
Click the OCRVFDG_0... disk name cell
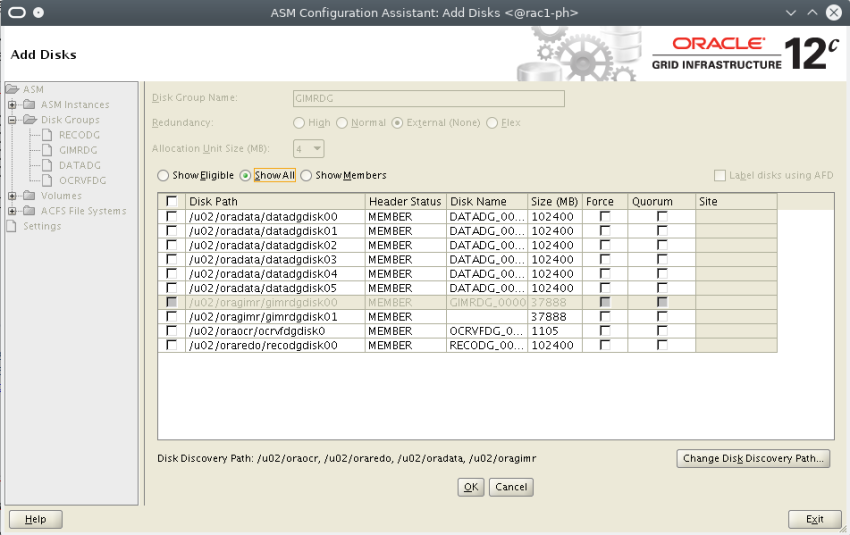pos(487,331)
